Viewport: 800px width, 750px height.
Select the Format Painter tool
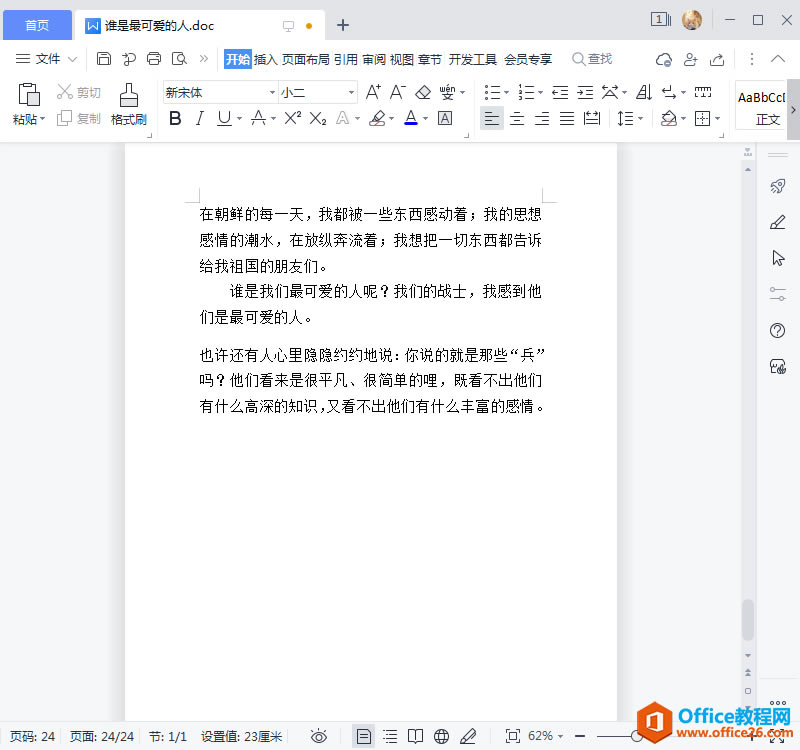point(128,104)
